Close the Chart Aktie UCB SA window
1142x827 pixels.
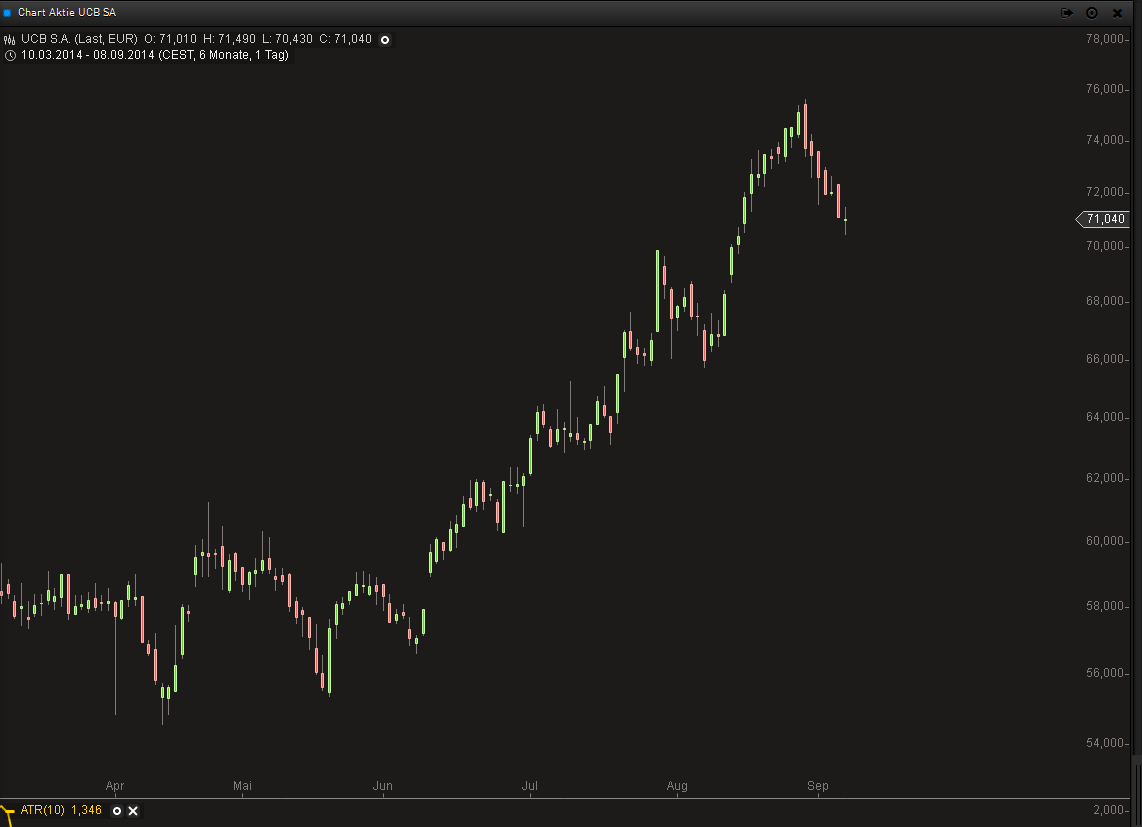(1118, 13)
